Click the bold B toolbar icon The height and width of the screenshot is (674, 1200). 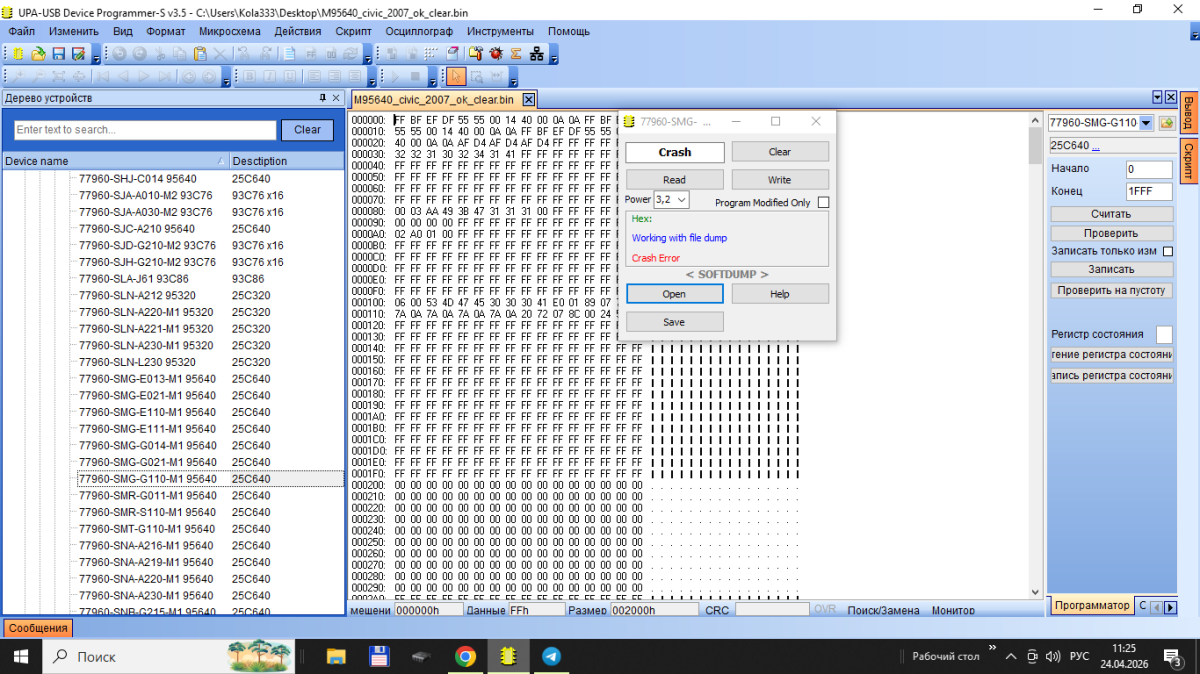(x=249, y=76)
